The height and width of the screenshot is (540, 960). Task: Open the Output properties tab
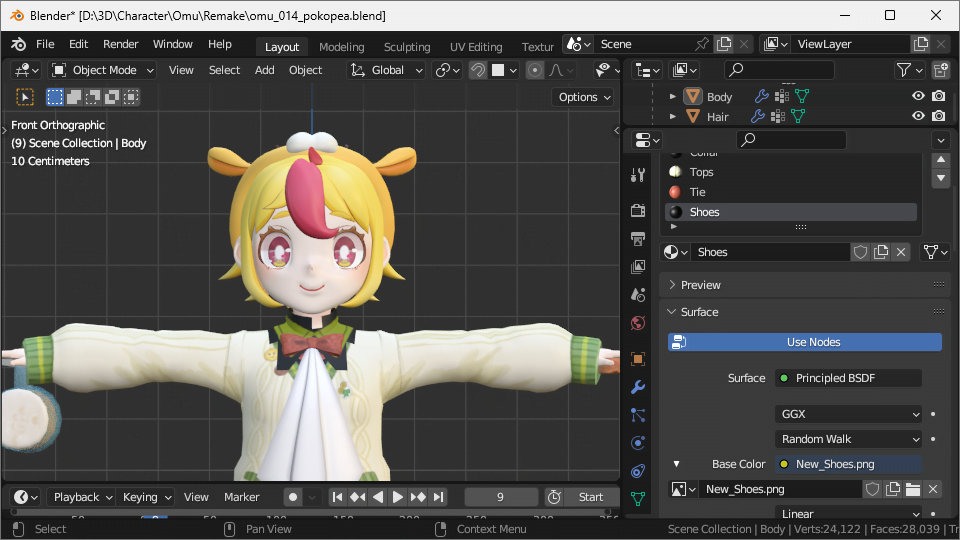(x=638, y=239)
